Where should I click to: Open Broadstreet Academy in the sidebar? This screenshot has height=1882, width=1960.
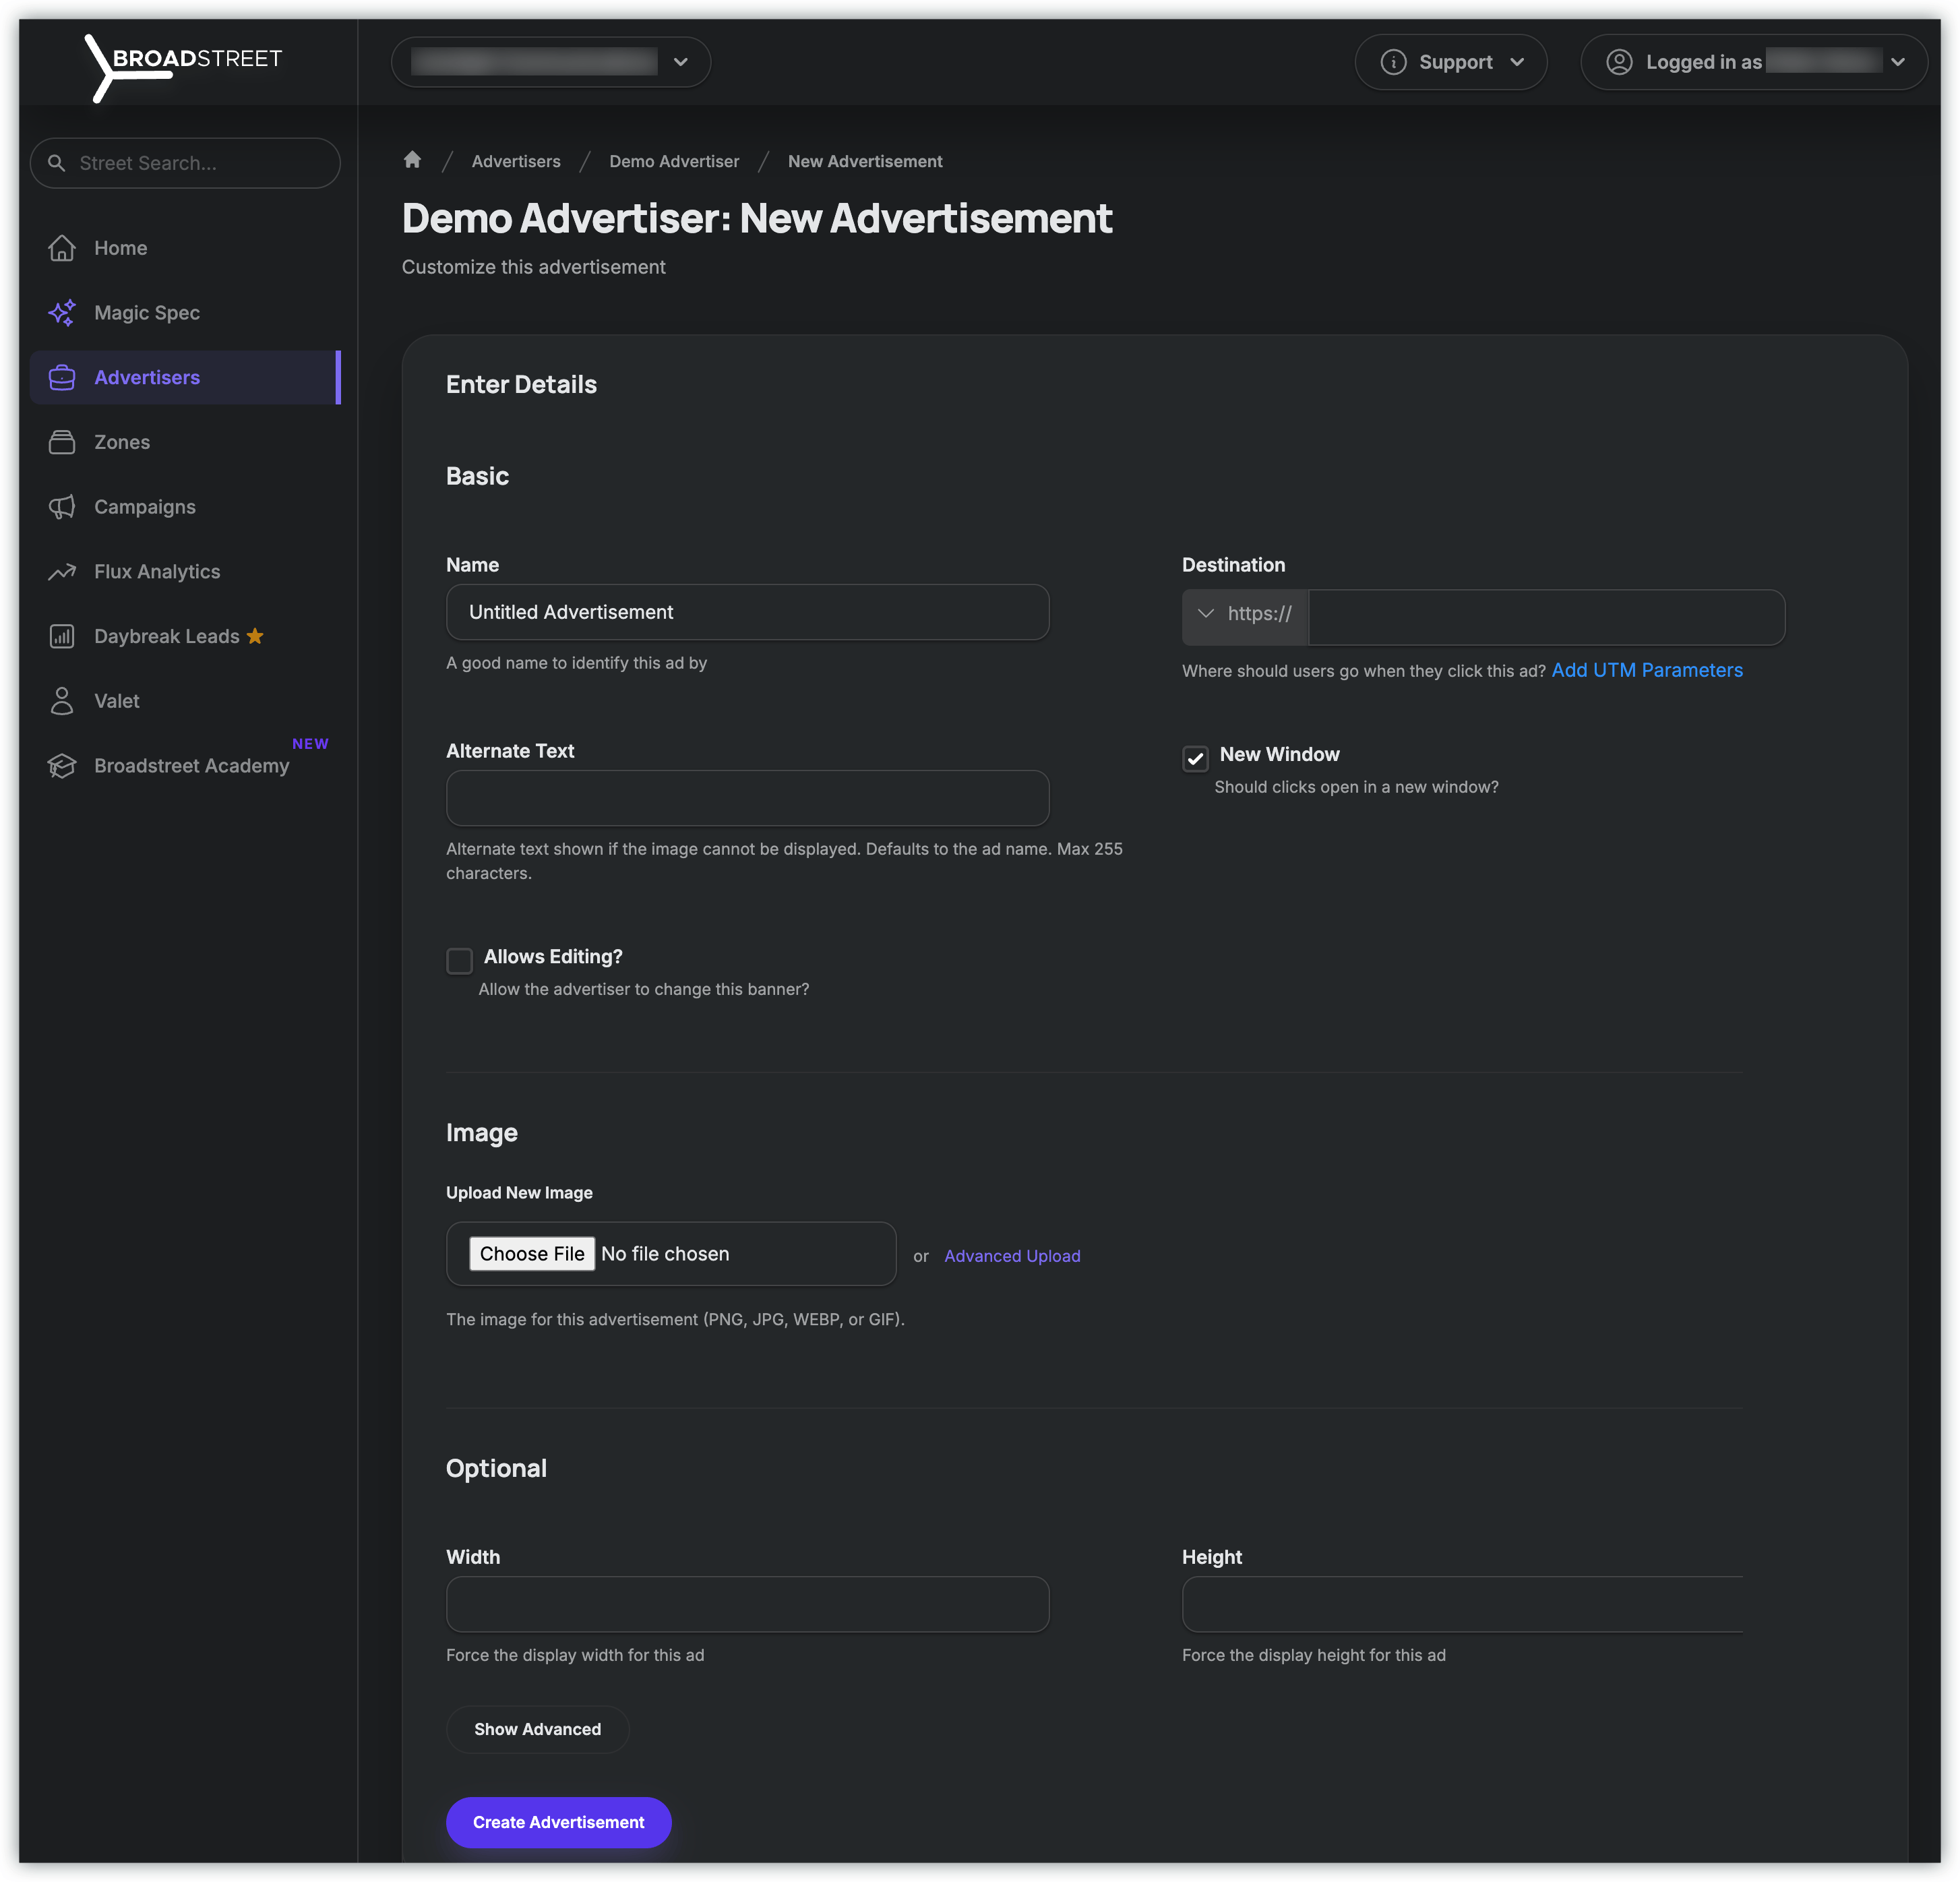tap(185, 766)
